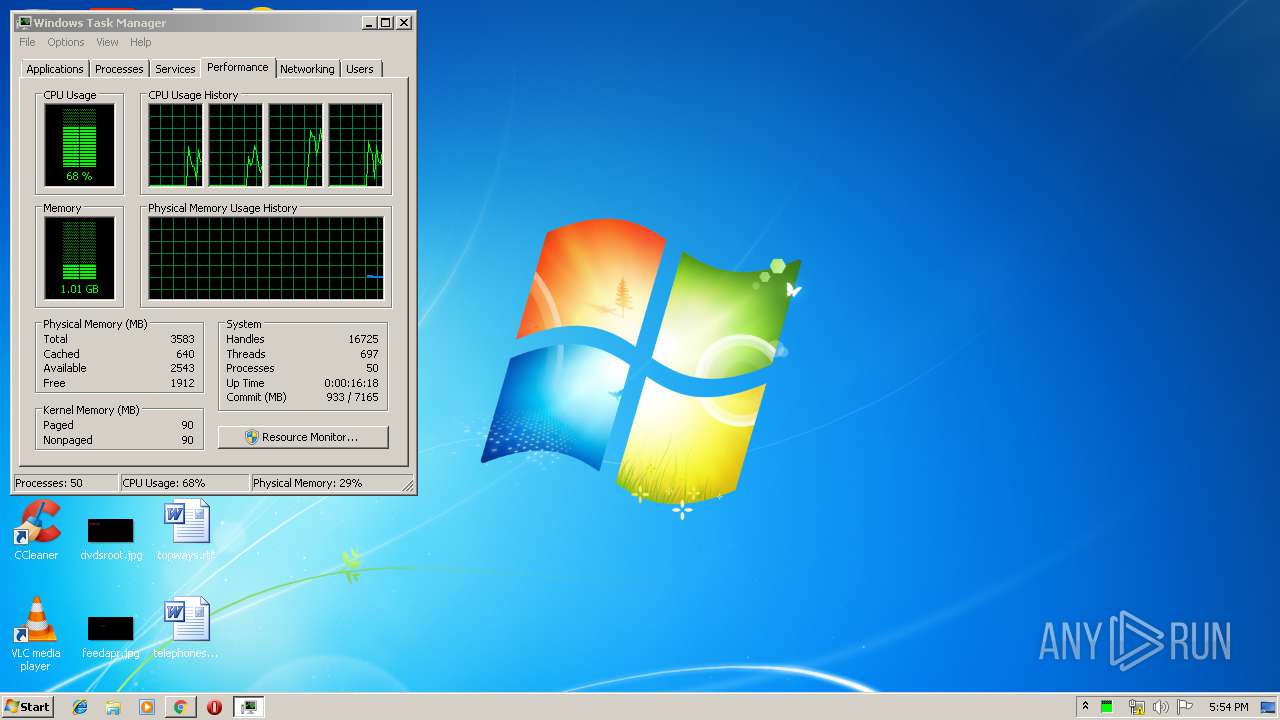1280x720 pixels.
Task: Click the fourth CPU usage history graph
Action: click(356, 145)
